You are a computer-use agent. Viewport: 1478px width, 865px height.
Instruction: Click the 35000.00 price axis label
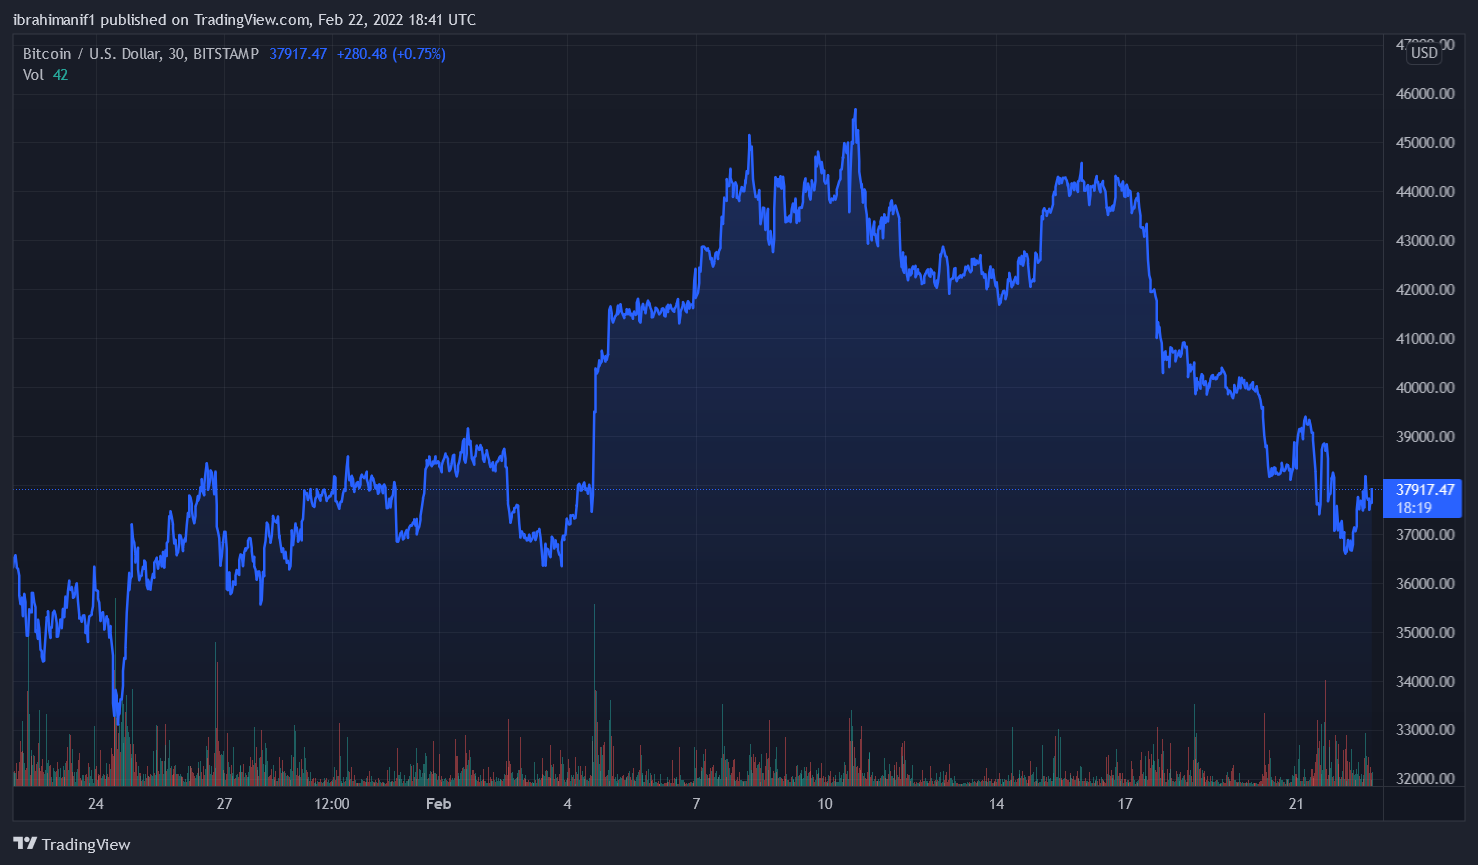(1425, 632)
